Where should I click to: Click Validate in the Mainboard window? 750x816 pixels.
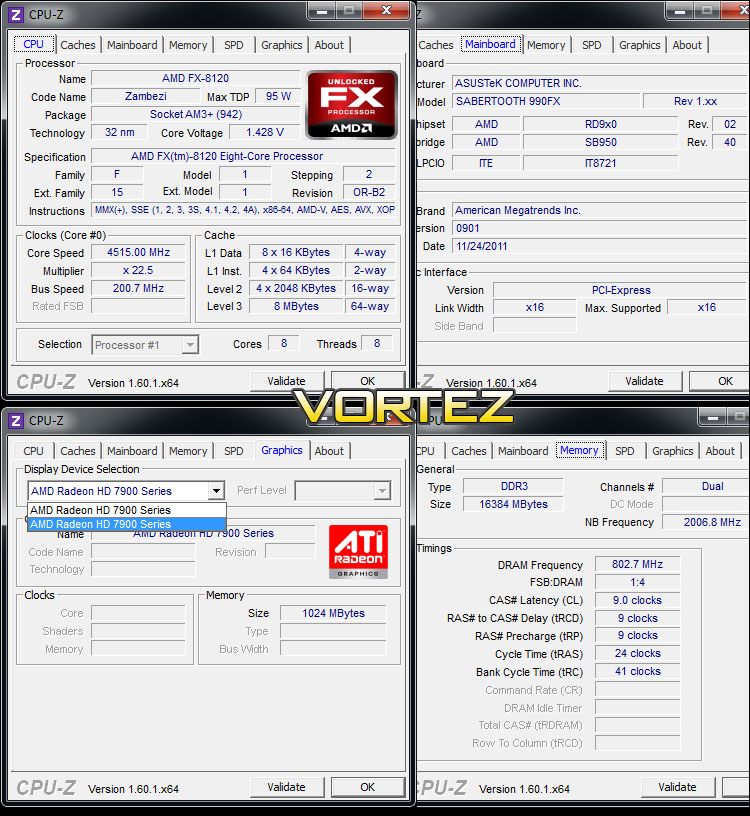[x=644, y=381]
